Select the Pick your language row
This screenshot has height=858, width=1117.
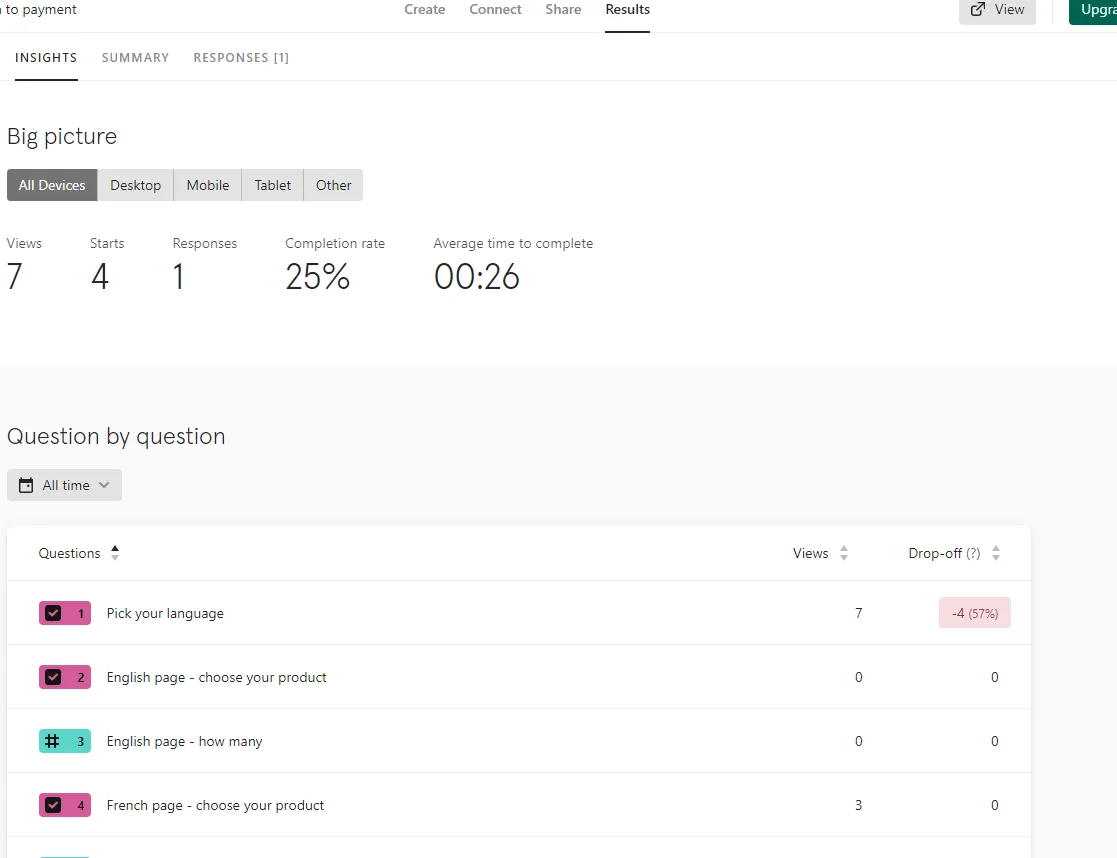coord(519,613)
